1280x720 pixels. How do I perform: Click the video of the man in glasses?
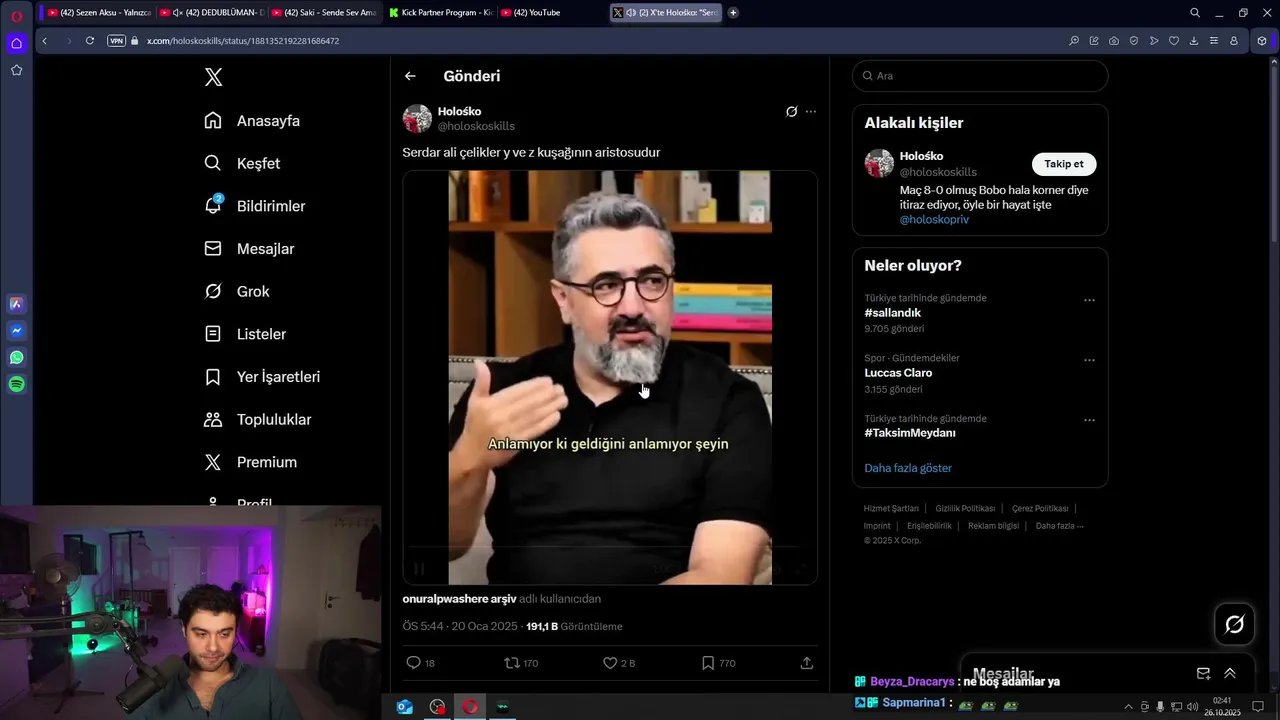point(610,377)
